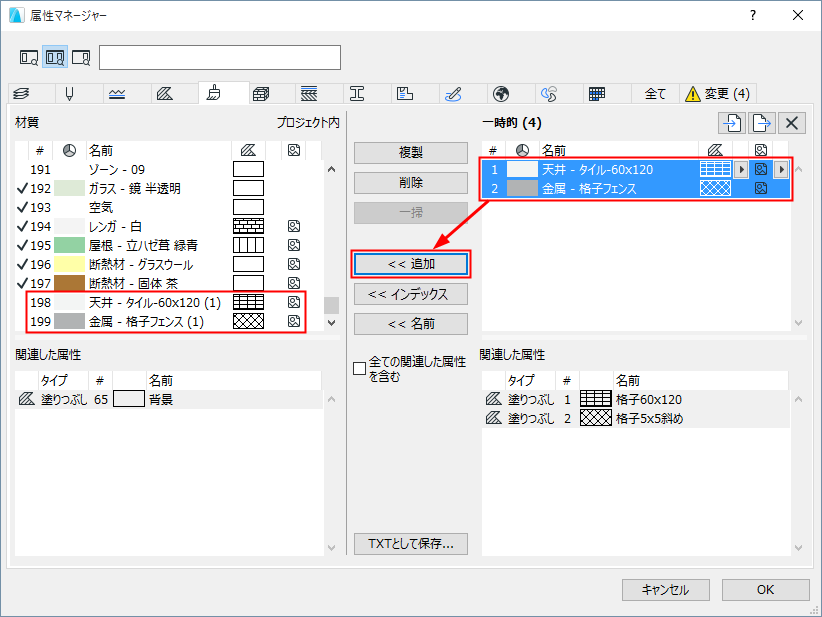Open the 変更 (4) tab
This screenshot has height=617, width=822.
[718, 94]
